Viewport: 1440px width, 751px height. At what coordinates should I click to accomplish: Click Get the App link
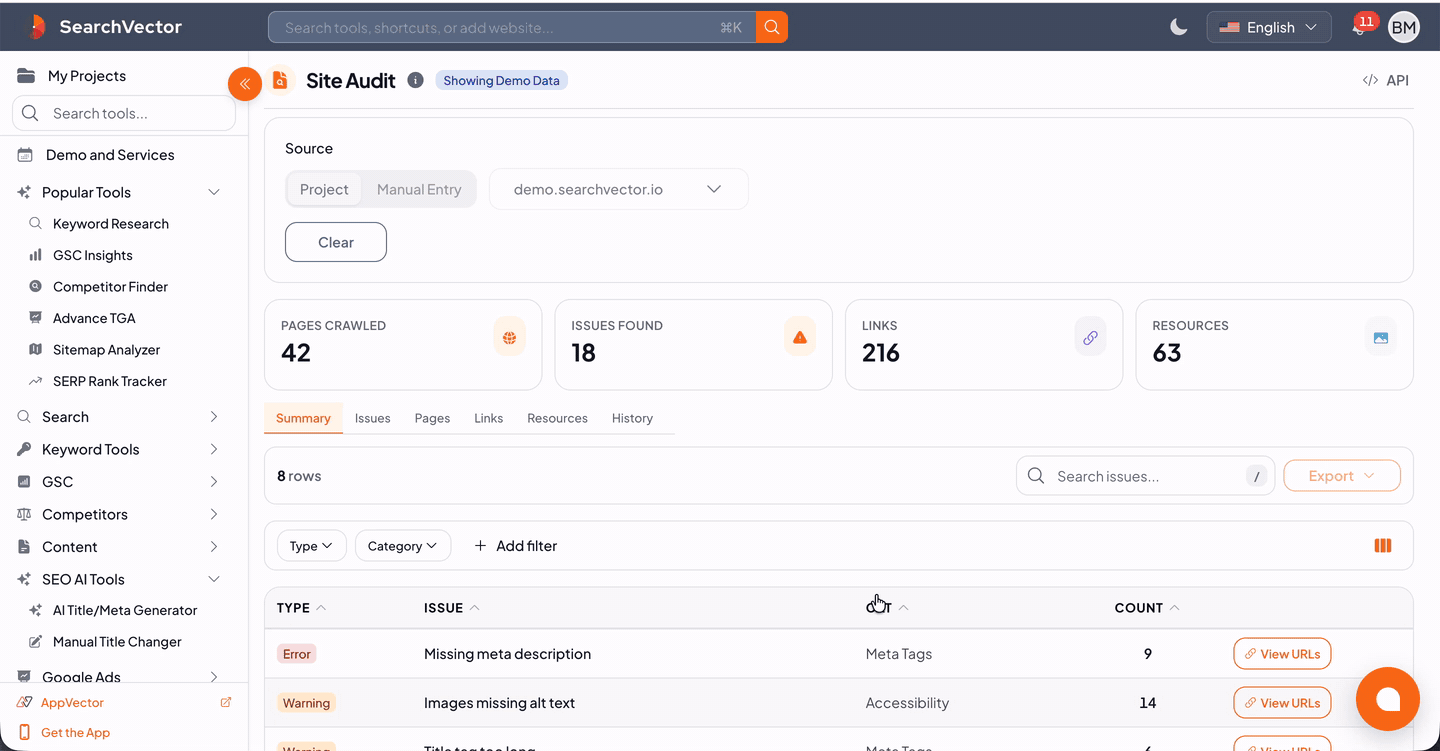75,733
